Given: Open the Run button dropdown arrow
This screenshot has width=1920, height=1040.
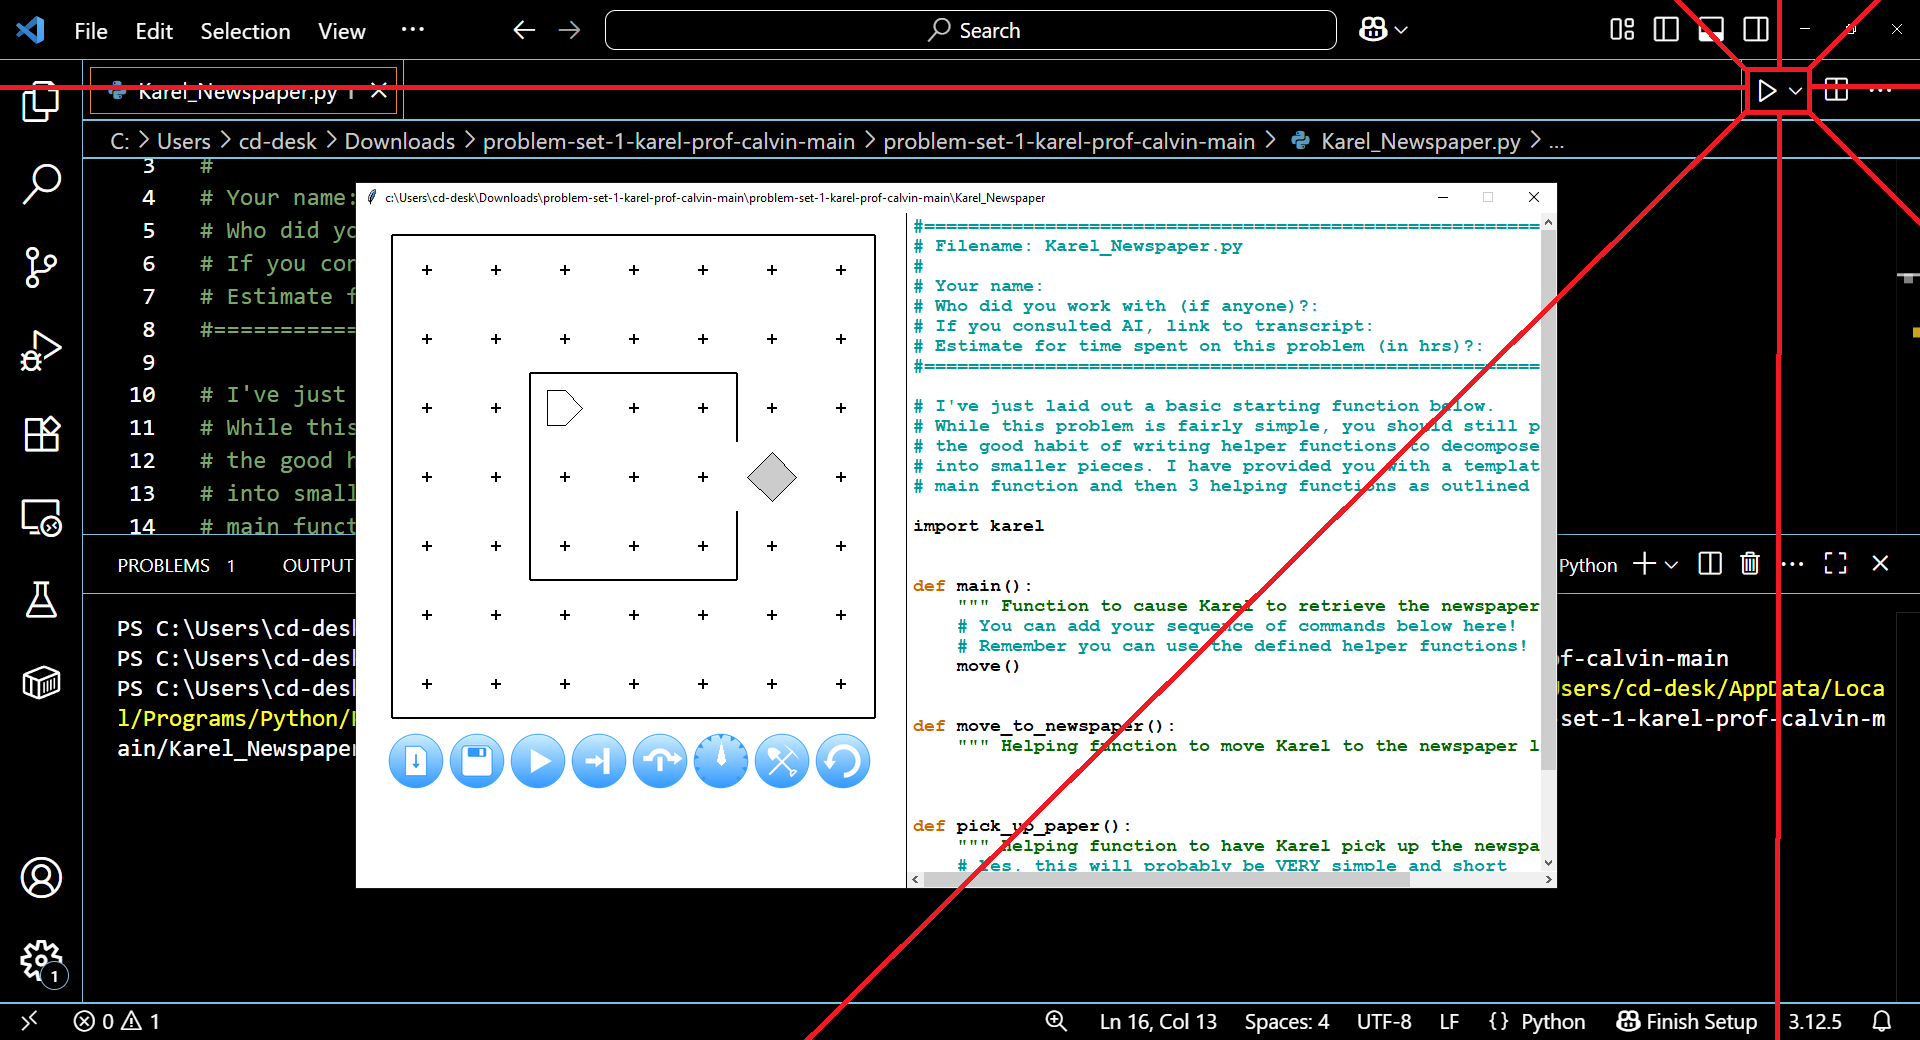Looking at the screenshot, I should pyautogui.click(x=1795, y=91).
